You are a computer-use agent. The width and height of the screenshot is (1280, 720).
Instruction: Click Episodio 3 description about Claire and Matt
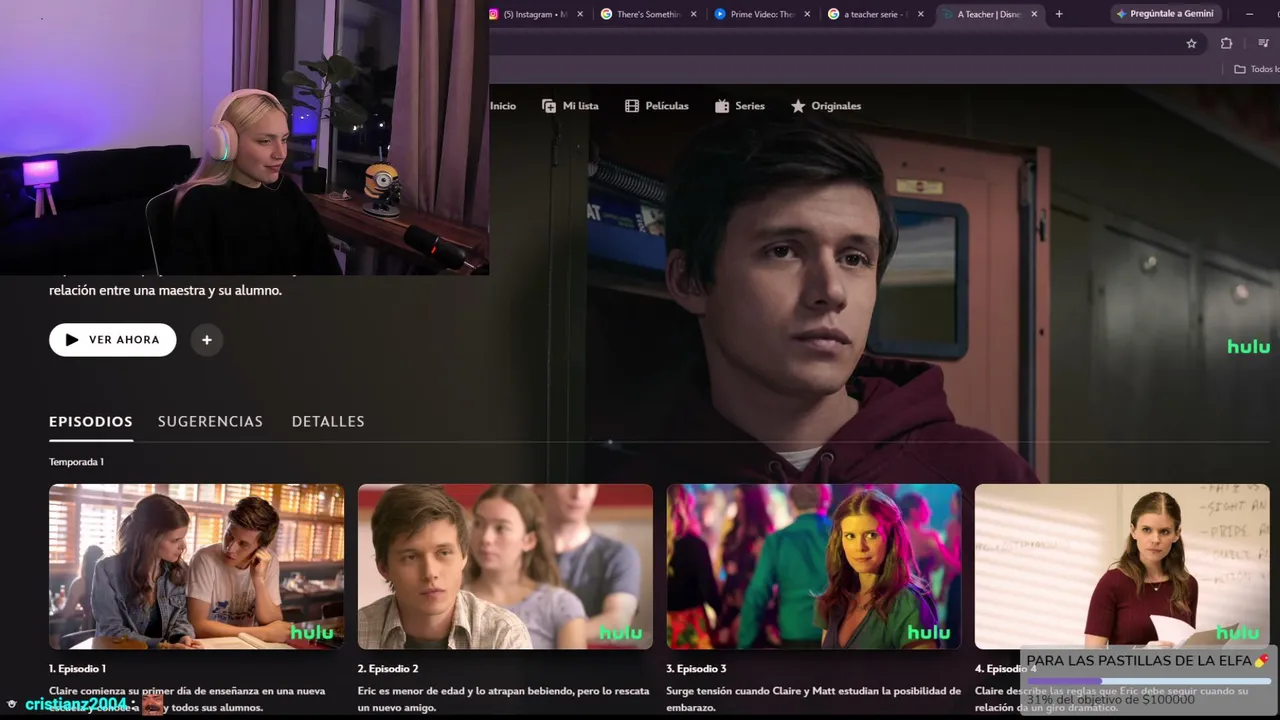click(814, 699)
